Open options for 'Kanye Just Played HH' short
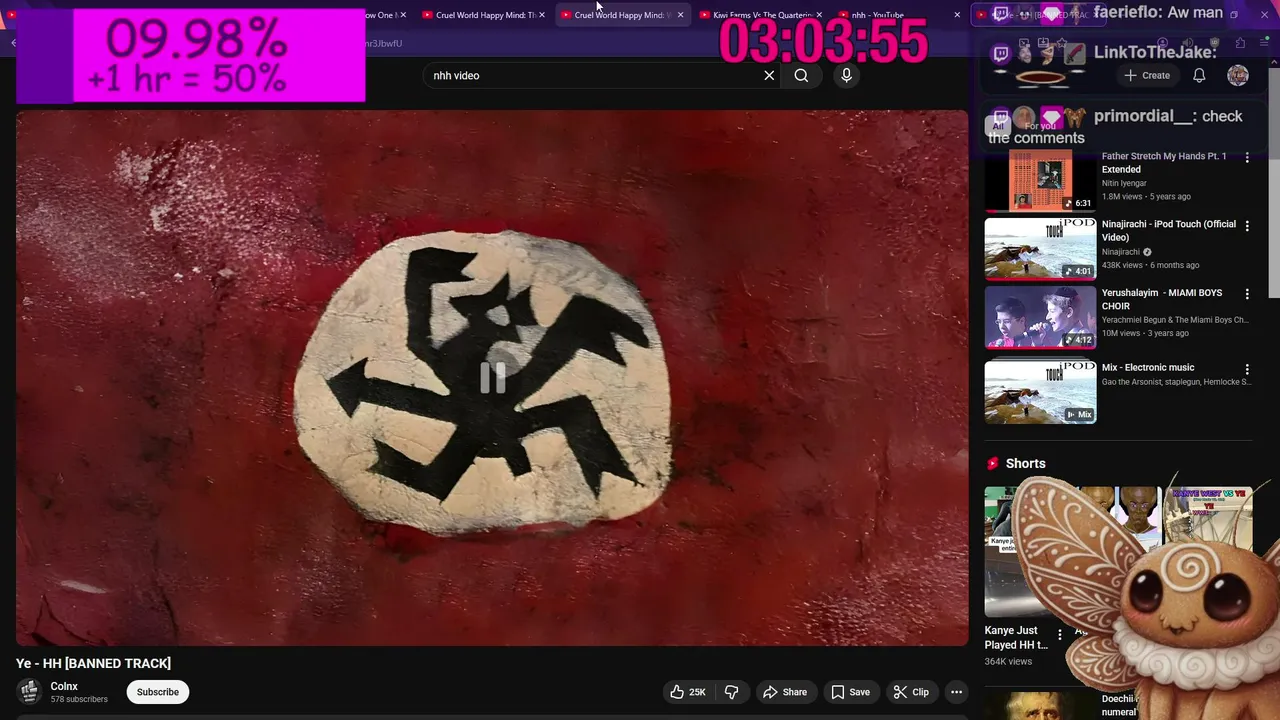Image resolution: width=1280 pixels, height=720 pixels. 1060,635
